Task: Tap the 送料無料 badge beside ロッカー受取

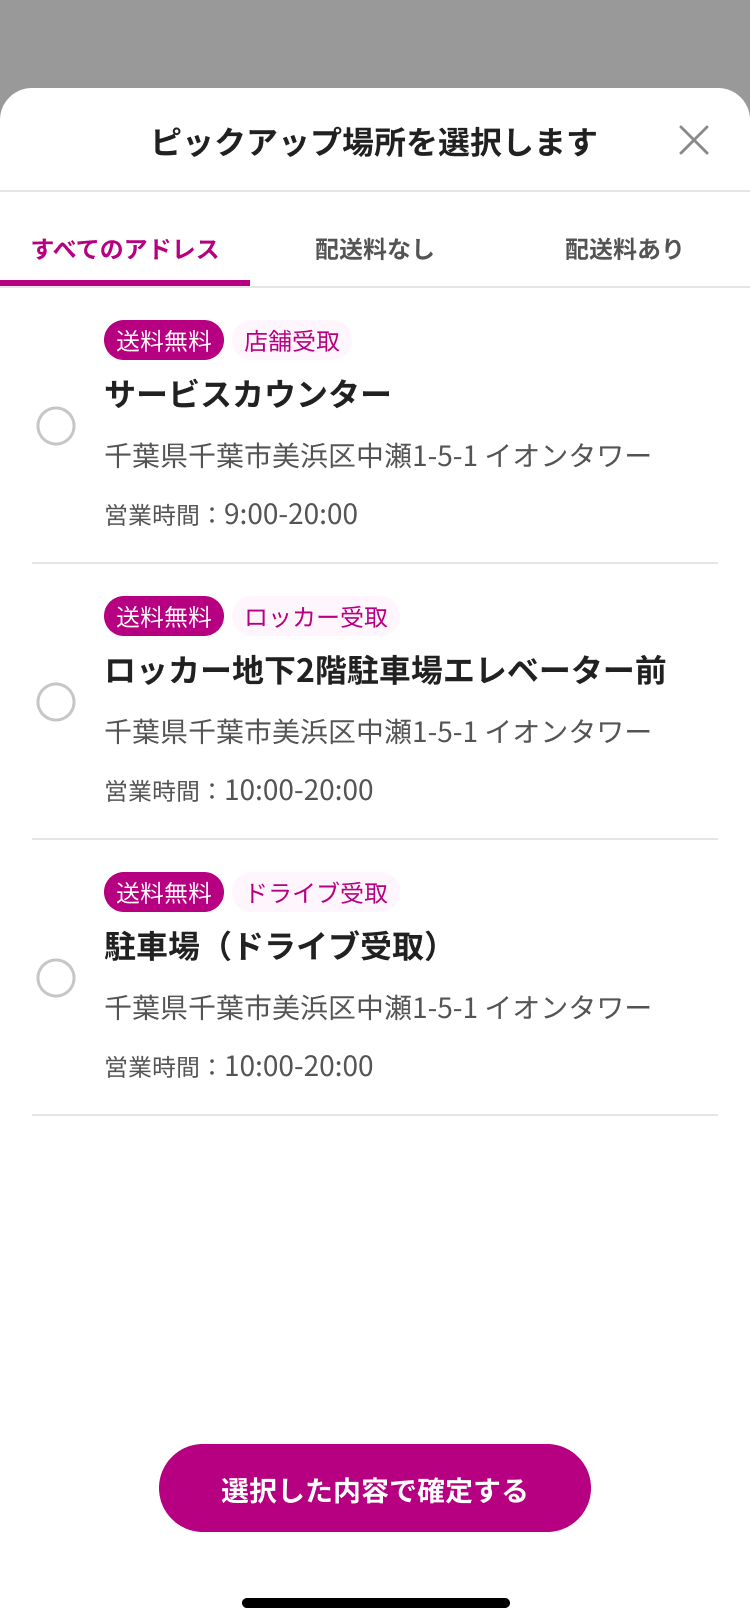Action: pos(164,617)
